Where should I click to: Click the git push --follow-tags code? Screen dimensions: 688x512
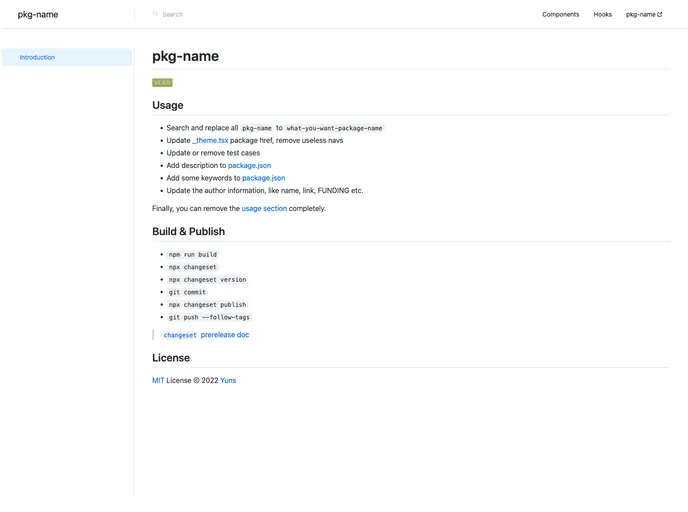point(209,317)
